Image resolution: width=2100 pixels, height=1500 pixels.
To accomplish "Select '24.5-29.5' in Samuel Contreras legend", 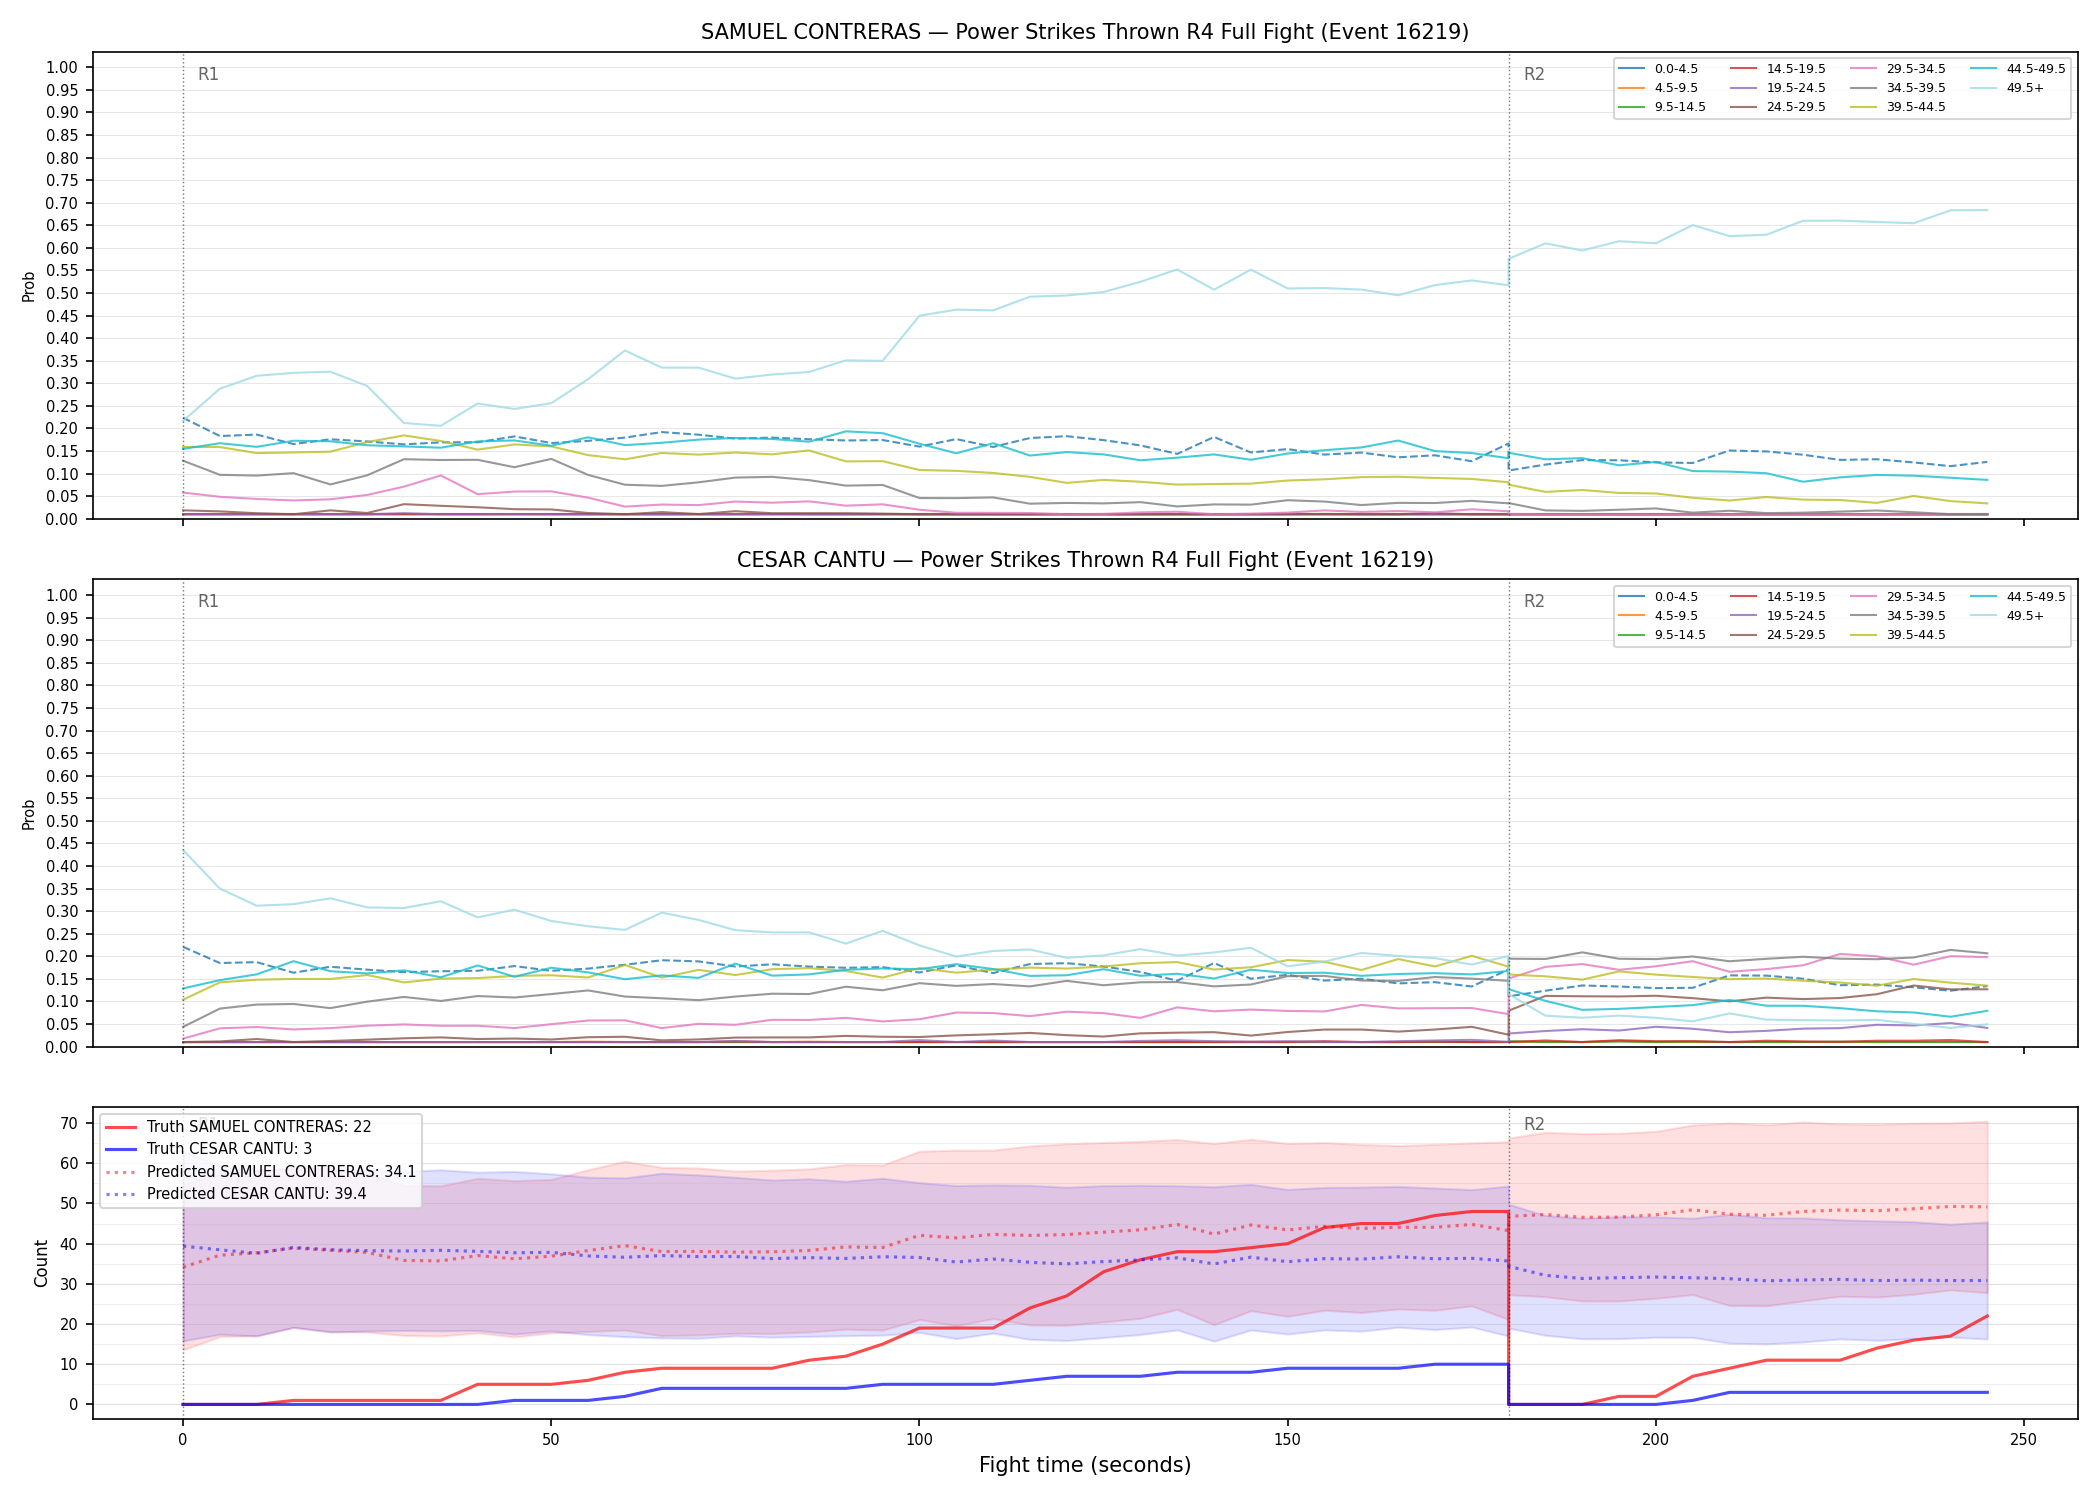I will 1780,107.
